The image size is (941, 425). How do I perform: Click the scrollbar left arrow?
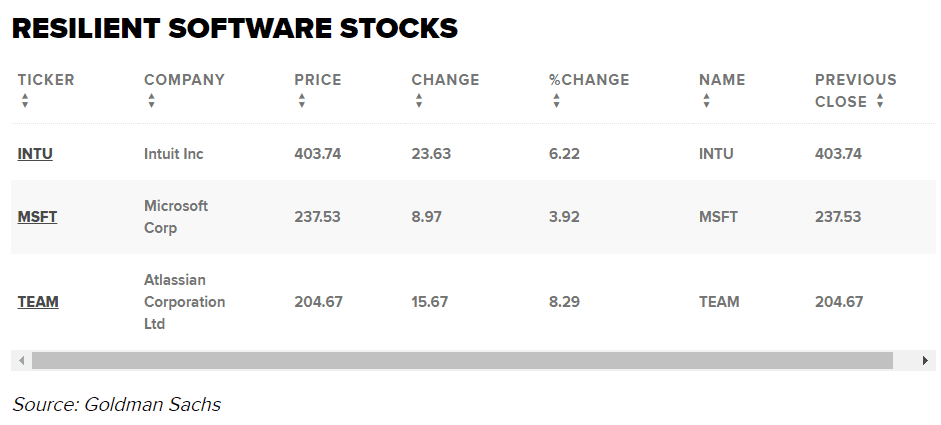[x=21, y=360]
